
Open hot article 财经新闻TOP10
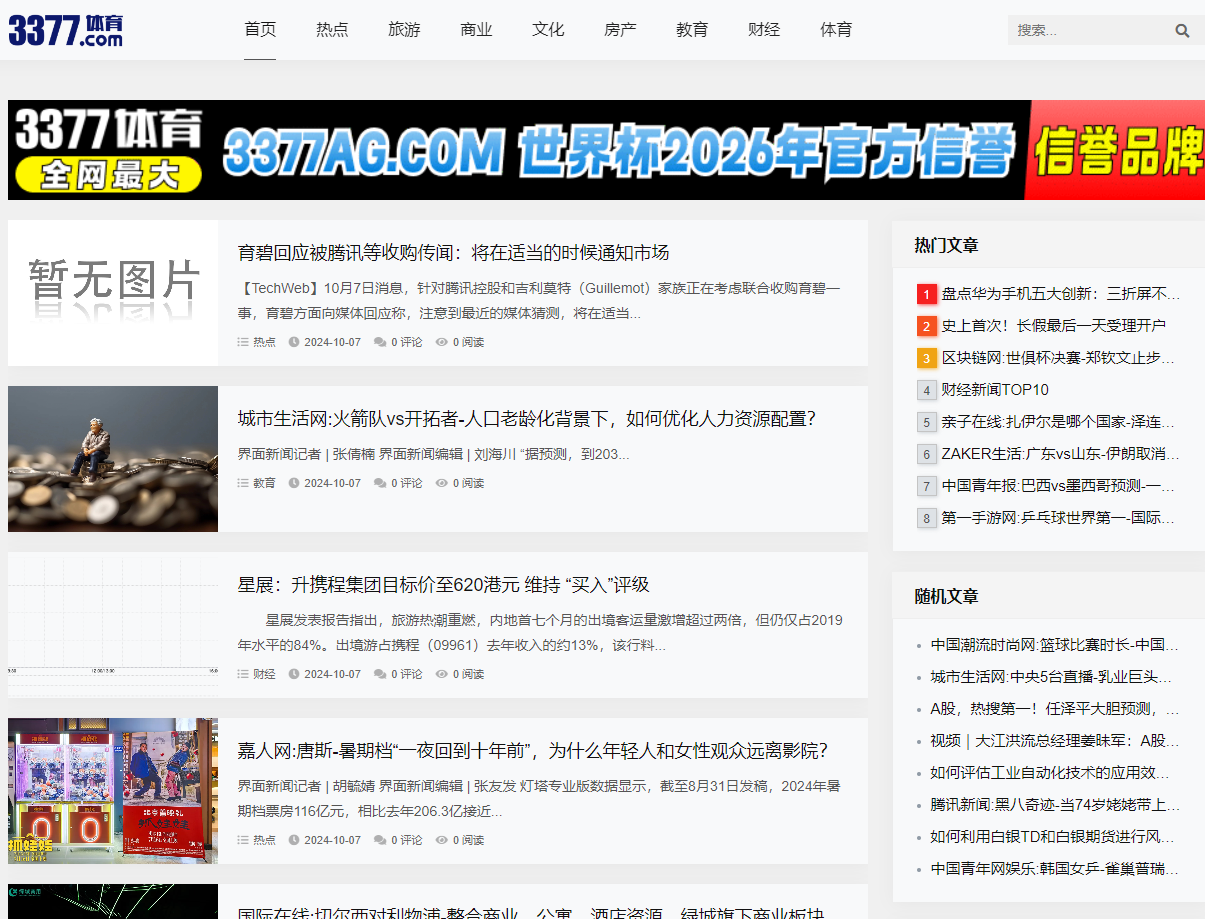pos(995,390)
